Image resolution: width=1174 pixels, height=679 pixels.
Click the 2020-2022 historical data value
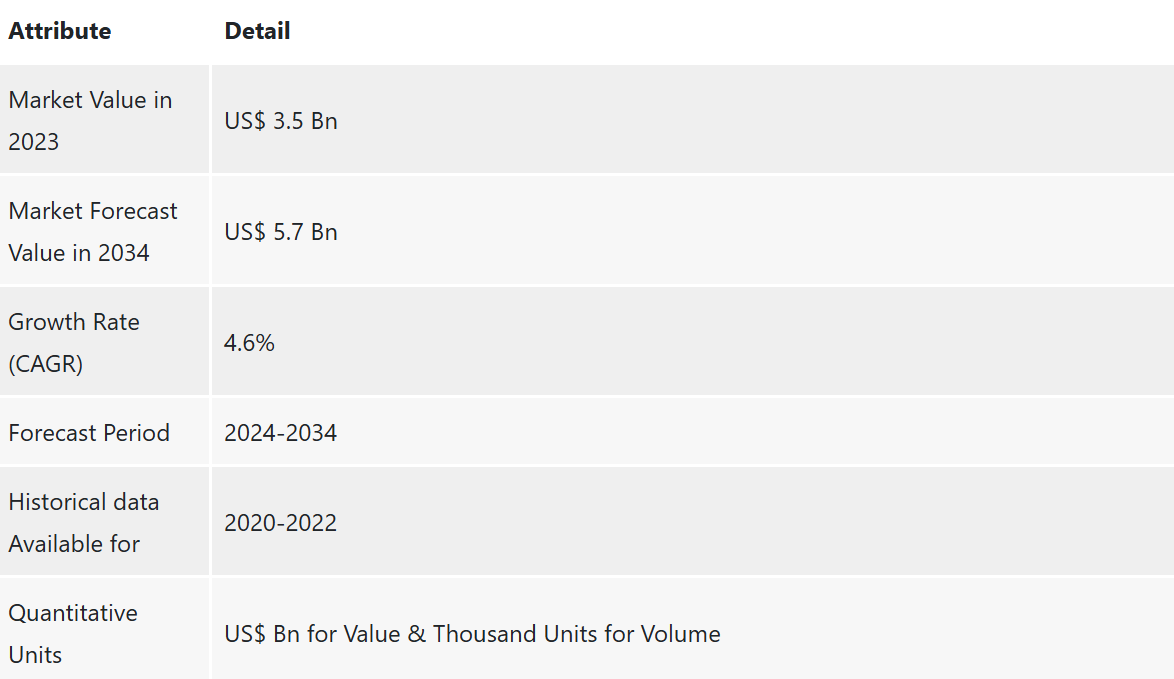click(x=281, y=523)
